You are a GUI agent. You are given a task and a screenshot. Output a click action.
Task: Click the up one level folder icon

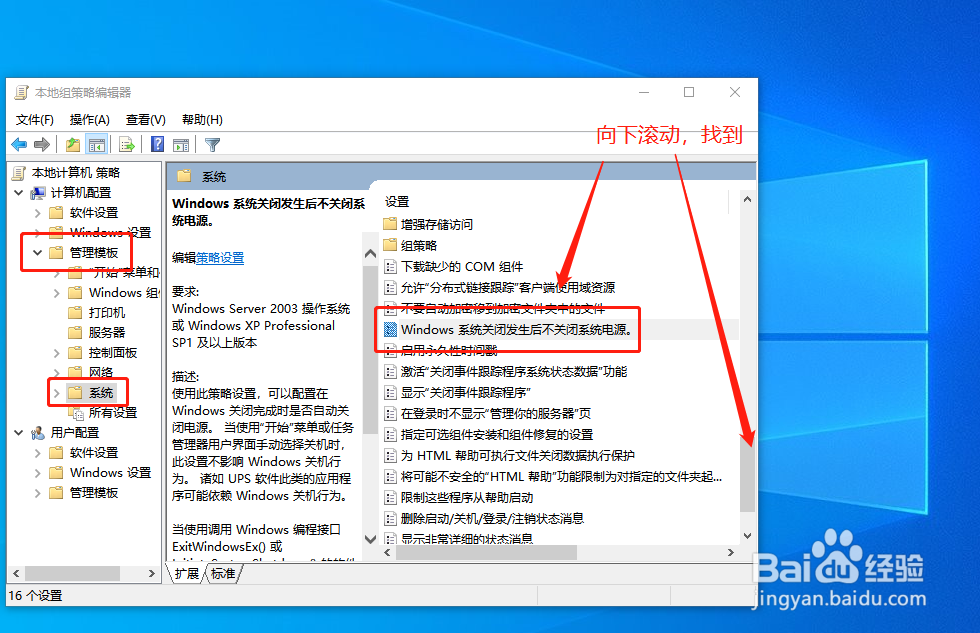[72, 143]
